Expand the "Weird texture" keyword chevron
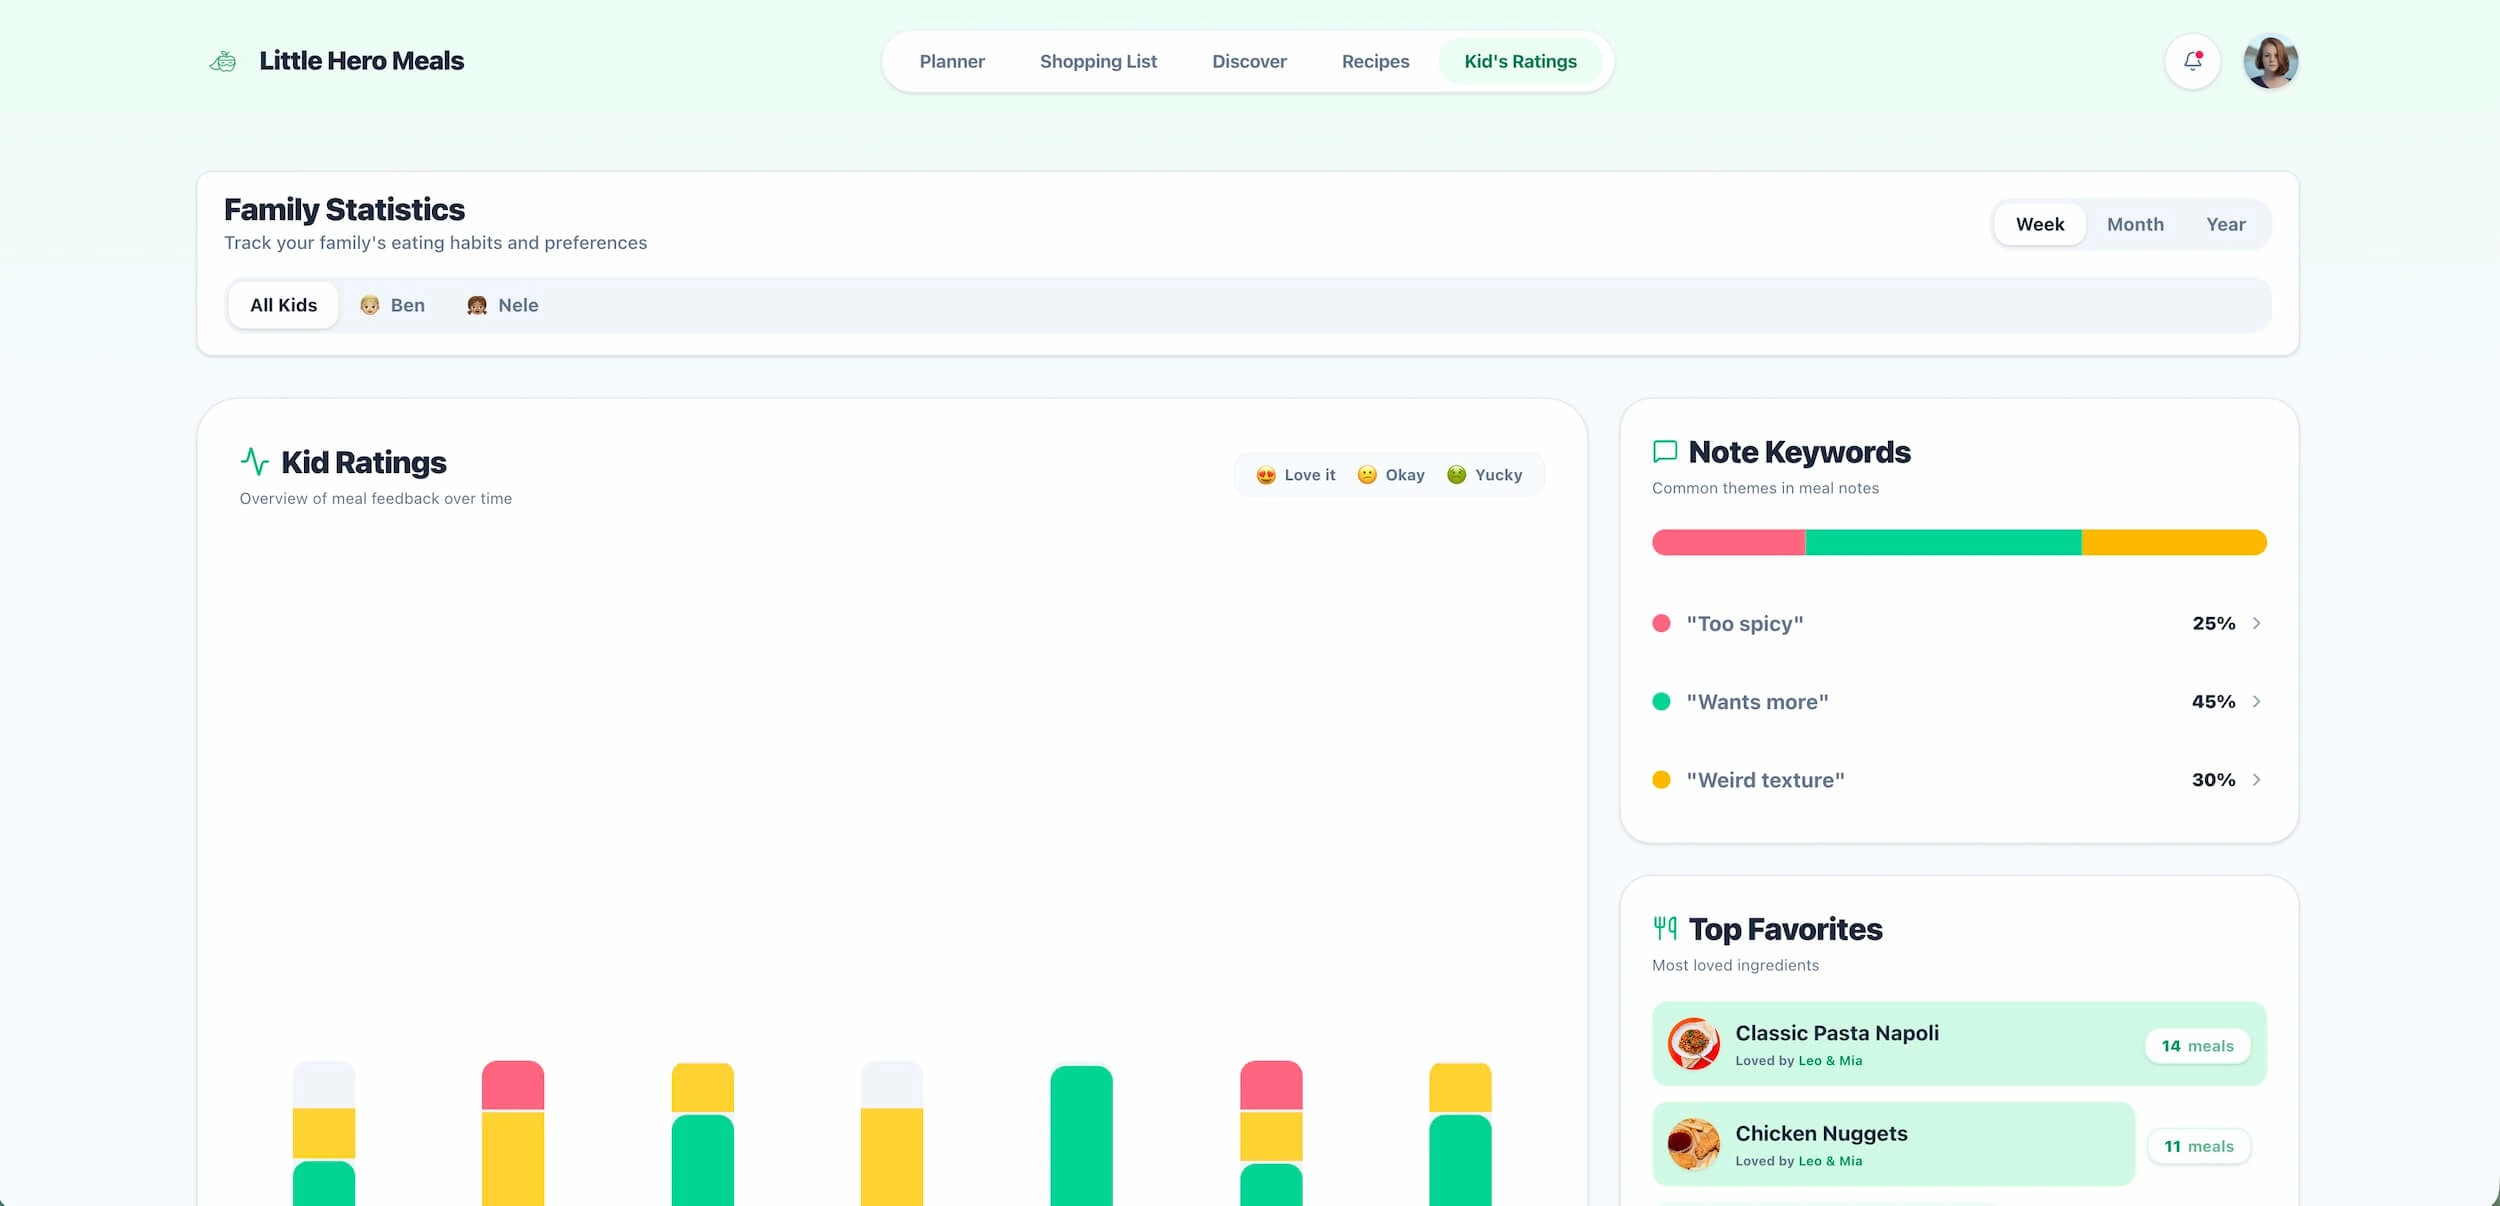 click(2256, 779)
